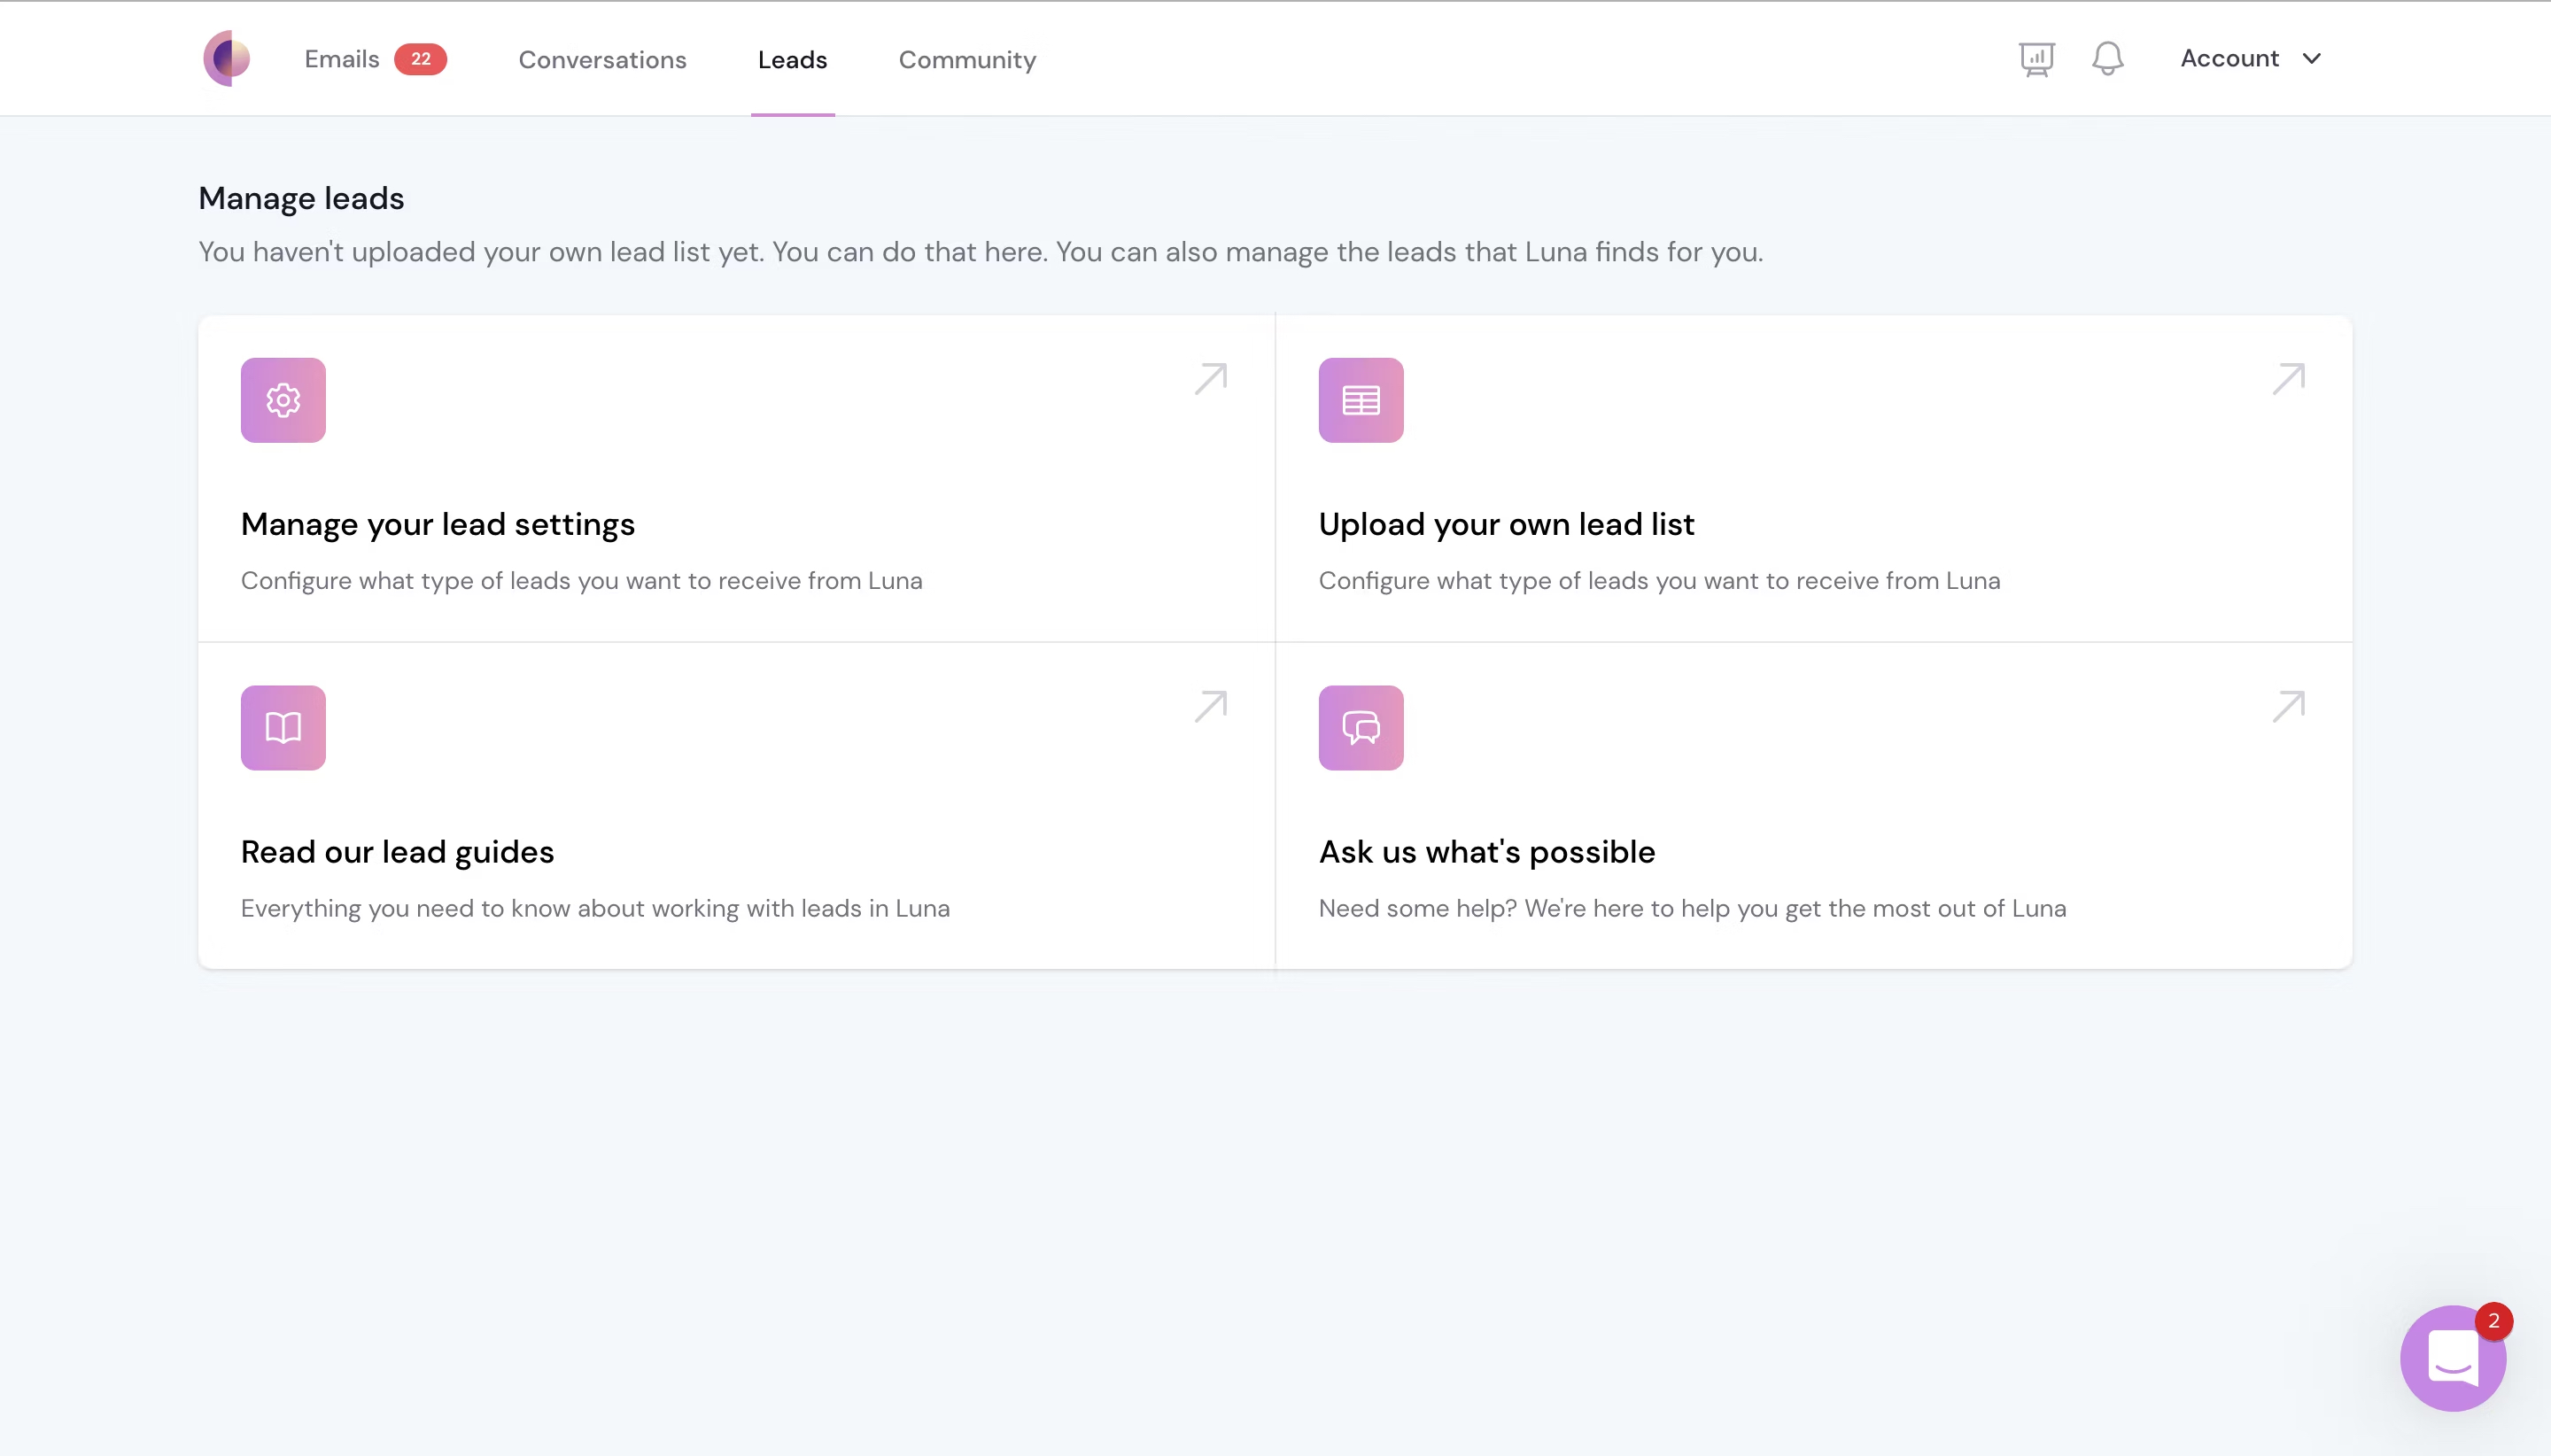The width and height of the screenshot is (2551, 1456).
Task: Click the arrow on Manage lead settings card
Action: pos(1210,380)
